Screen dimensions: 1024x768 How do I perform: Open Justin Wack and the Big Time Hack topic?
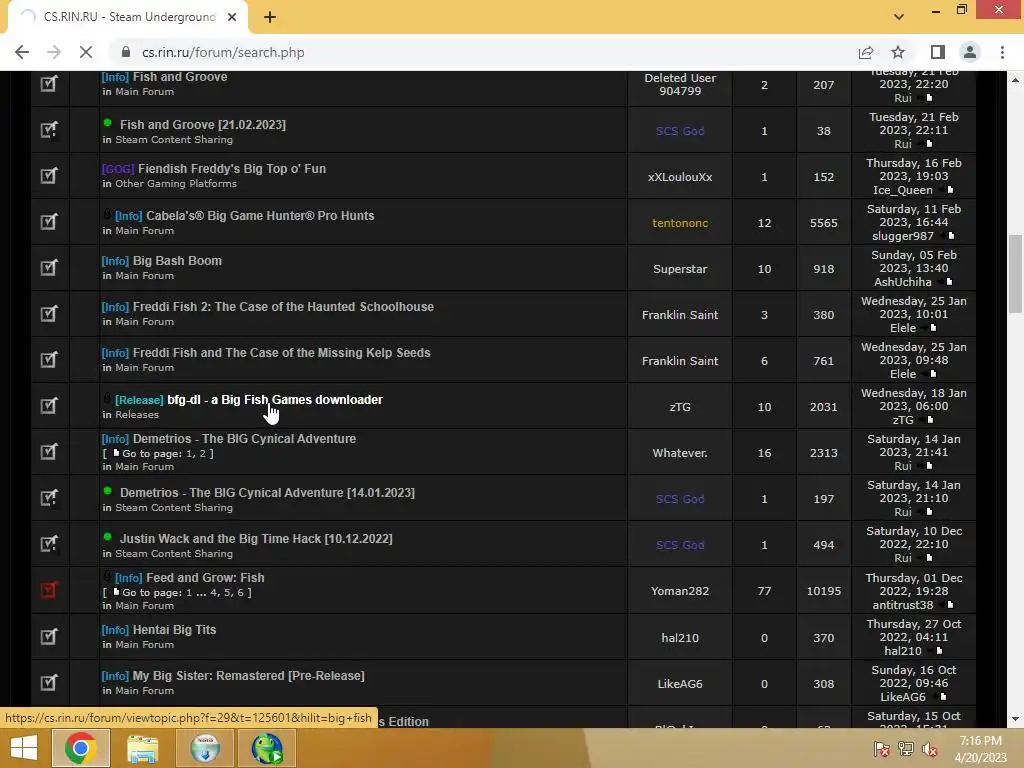coord(256,539)
